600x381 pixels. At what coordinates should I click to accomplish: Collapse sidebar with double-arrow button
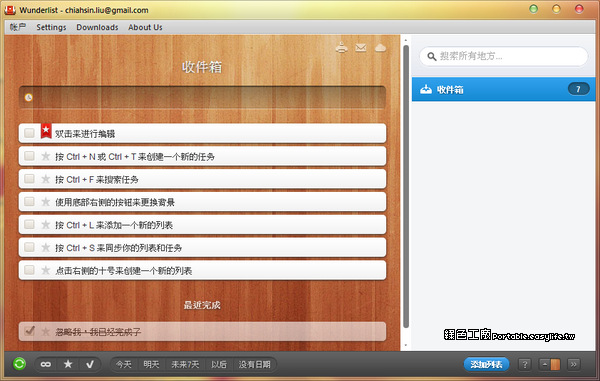pyautogui.click(x=574, y=364)
